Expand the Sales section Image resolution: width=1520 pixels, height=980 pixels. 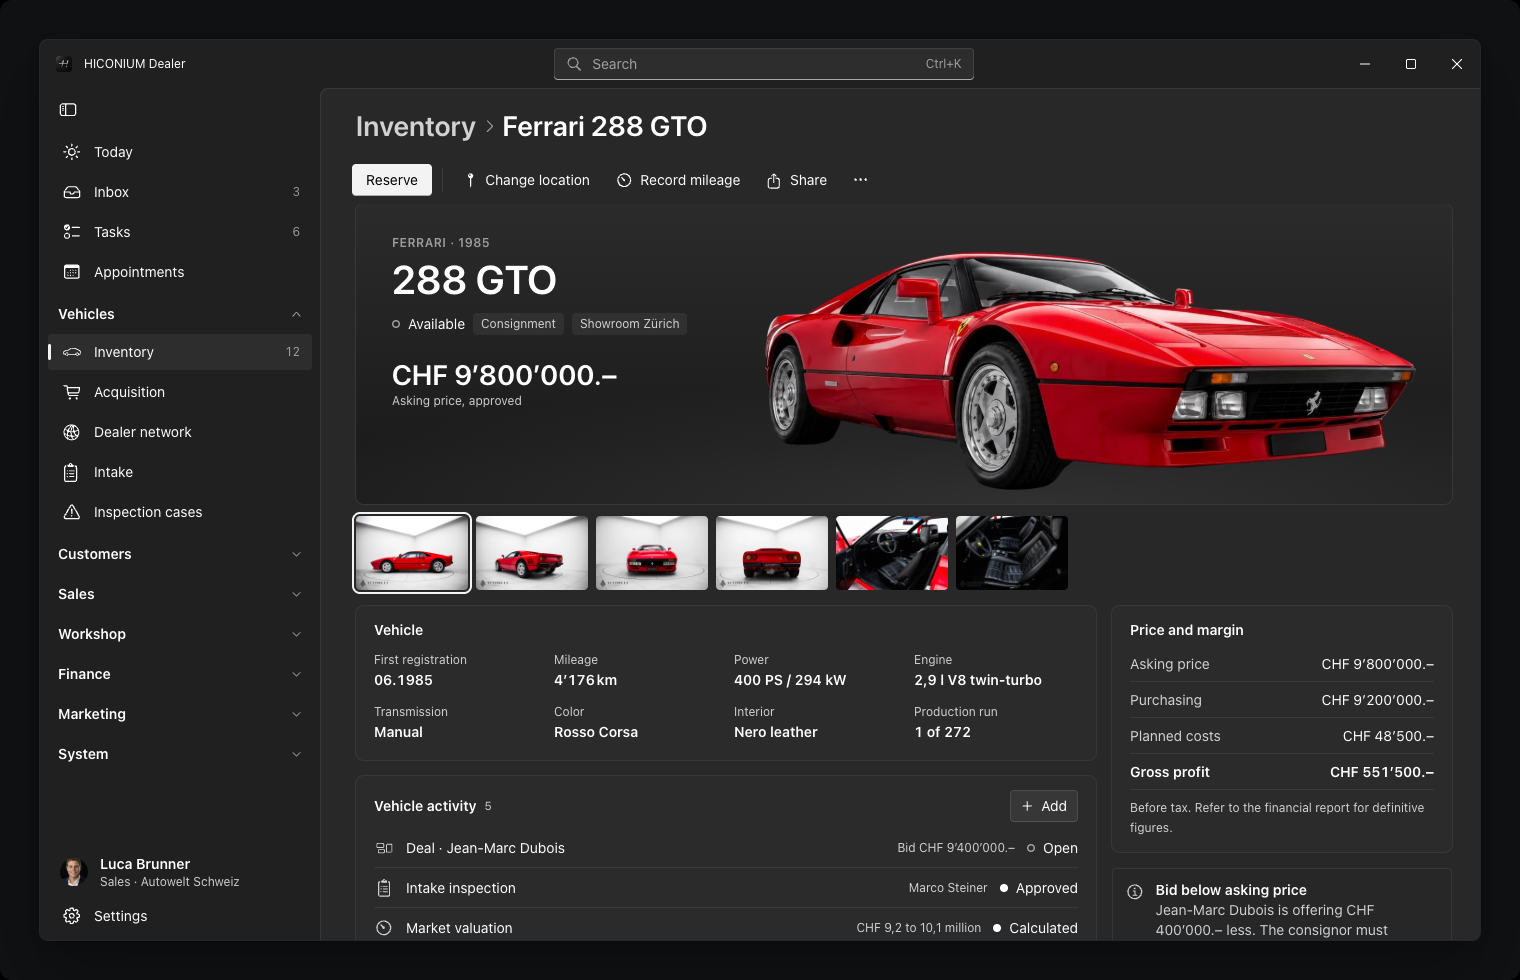pos(180,594)
